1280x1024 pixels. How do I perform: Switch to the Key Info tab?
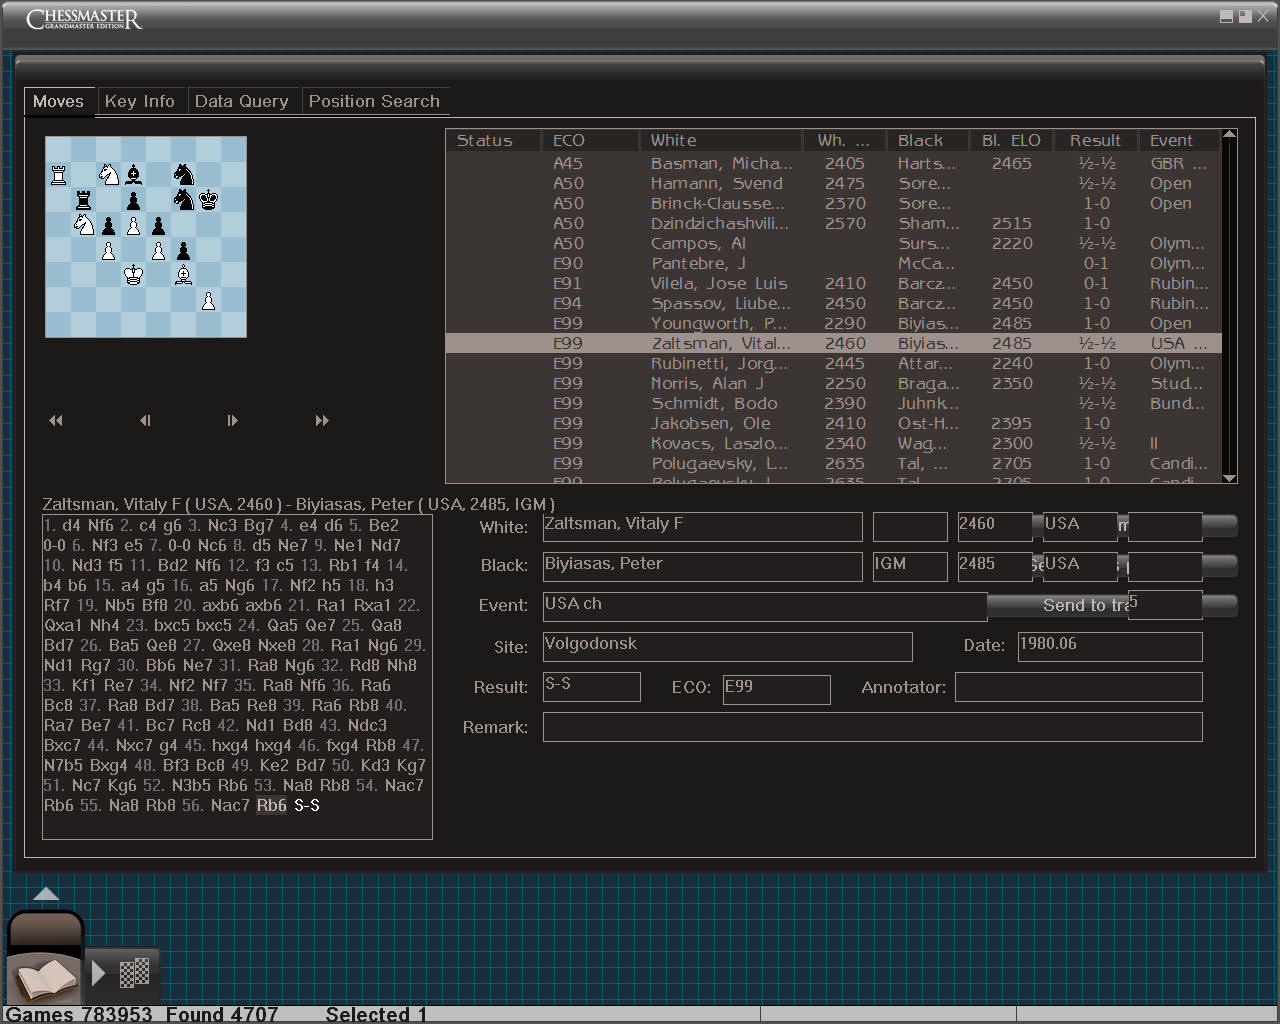click(139, 101)
